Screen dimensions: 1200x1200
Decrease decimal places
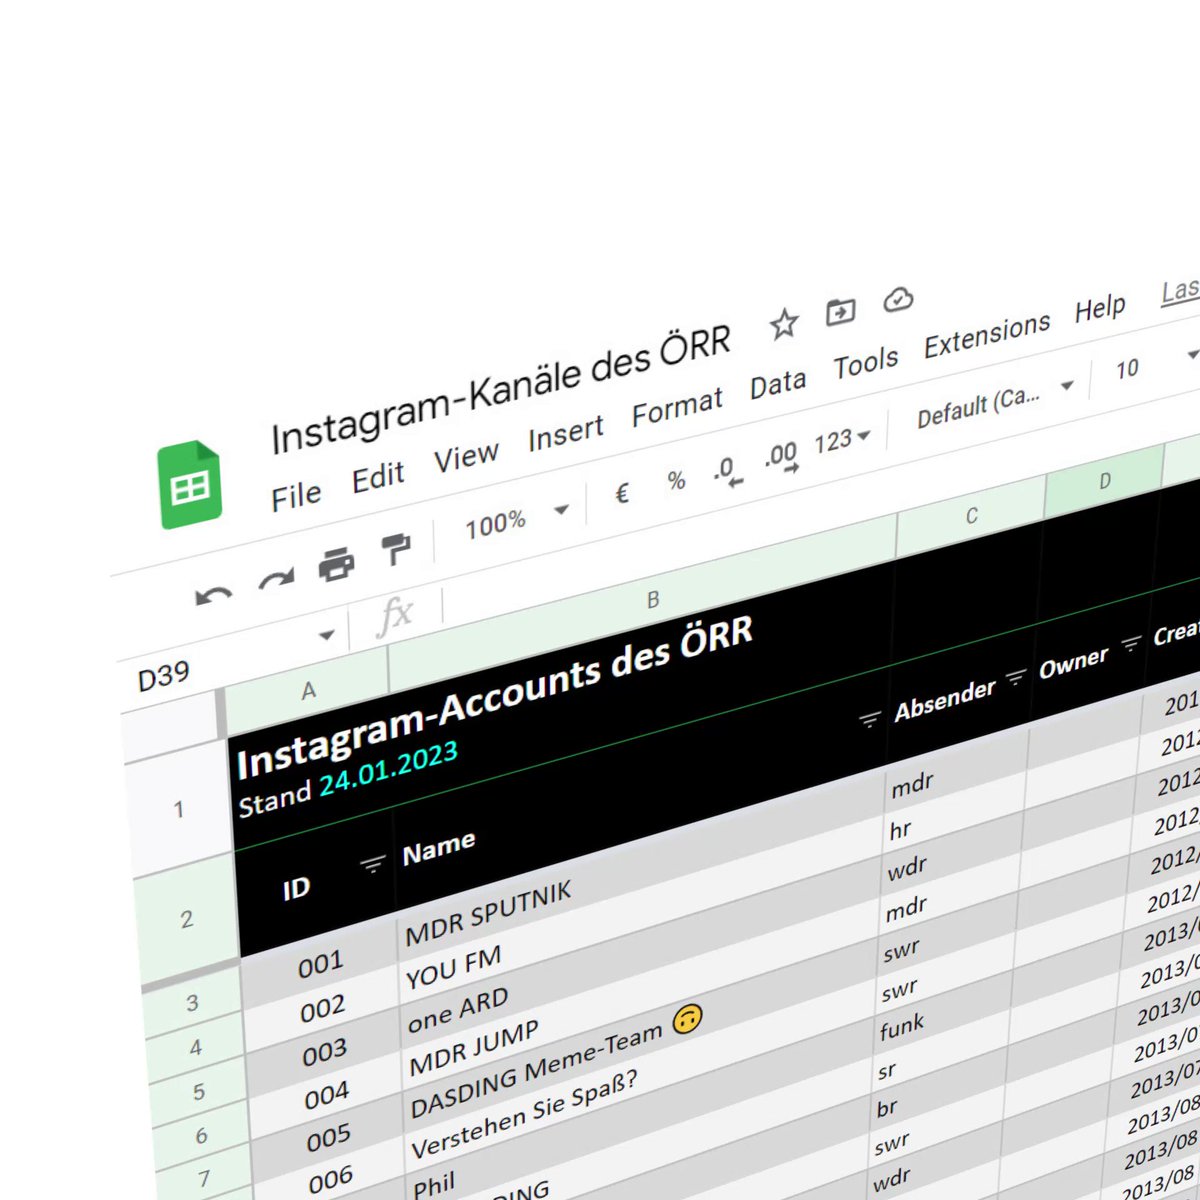click(728, 471)
